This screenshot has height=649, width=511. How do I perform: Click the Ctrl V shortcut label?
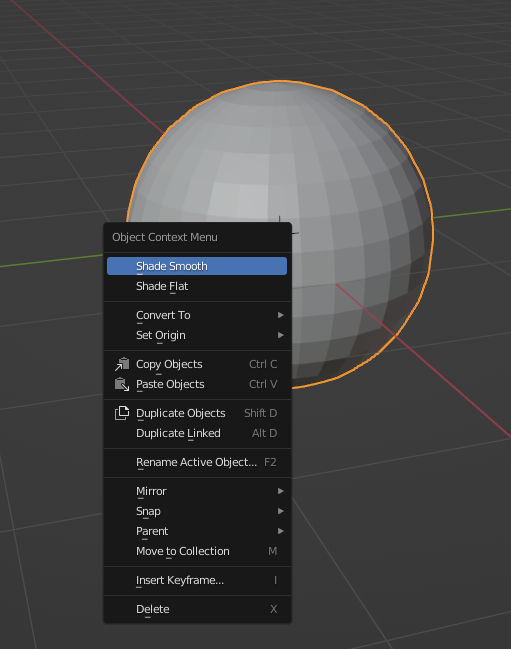click(x=263, y=384)
